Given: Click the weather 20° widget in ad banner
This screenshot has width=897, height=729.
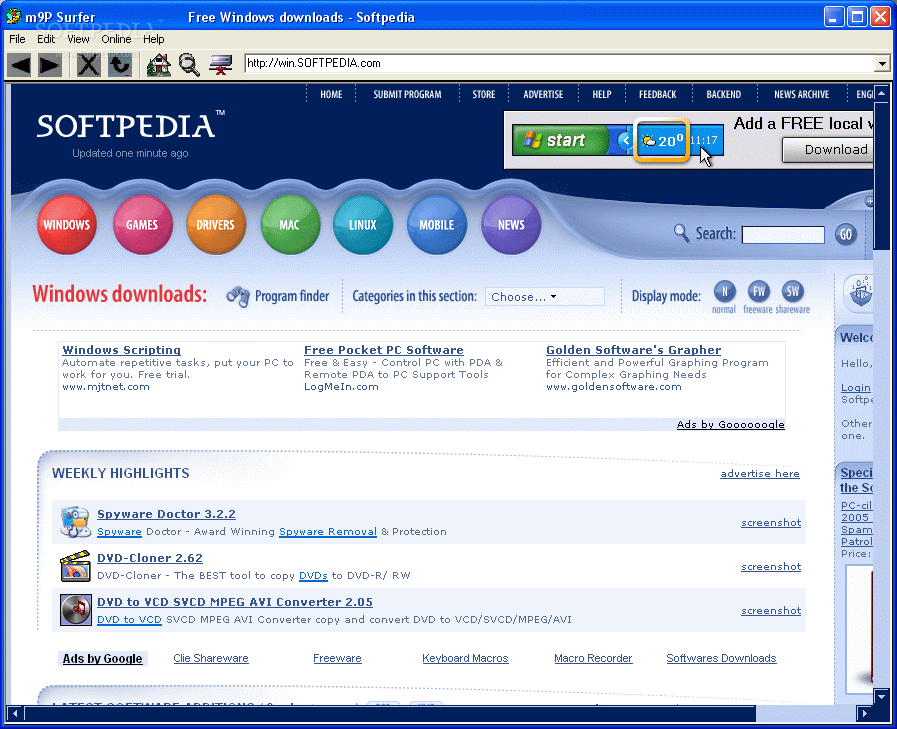Looking at the screenshot, I should pos(661,140).
